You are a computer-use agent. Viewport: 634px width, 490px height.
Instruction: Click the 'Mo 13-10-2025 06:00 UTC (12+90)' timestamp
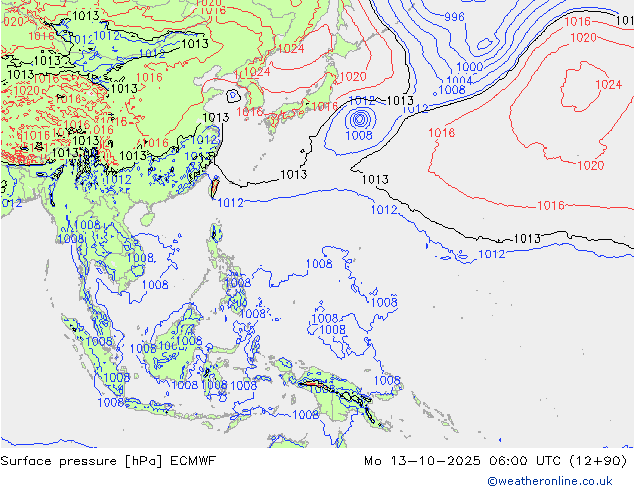tap(495, 461)
